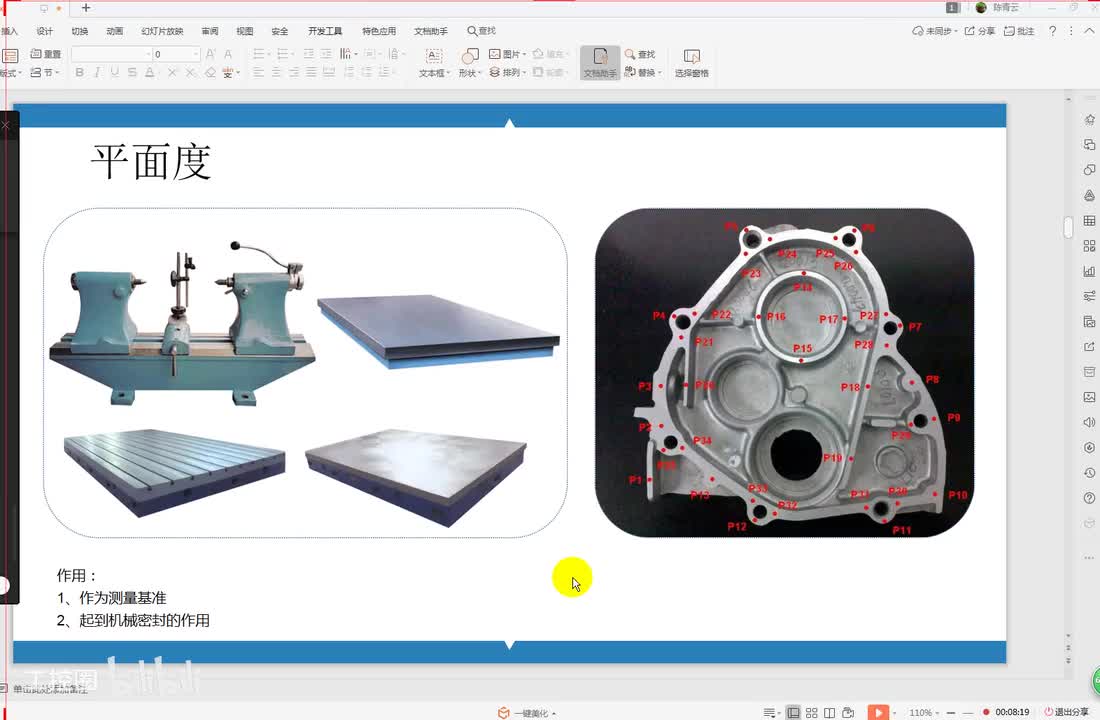The height and width of the screenshot is (720, 1100).
Task: Increase font size with the large A icon
Action: (210, 54)
